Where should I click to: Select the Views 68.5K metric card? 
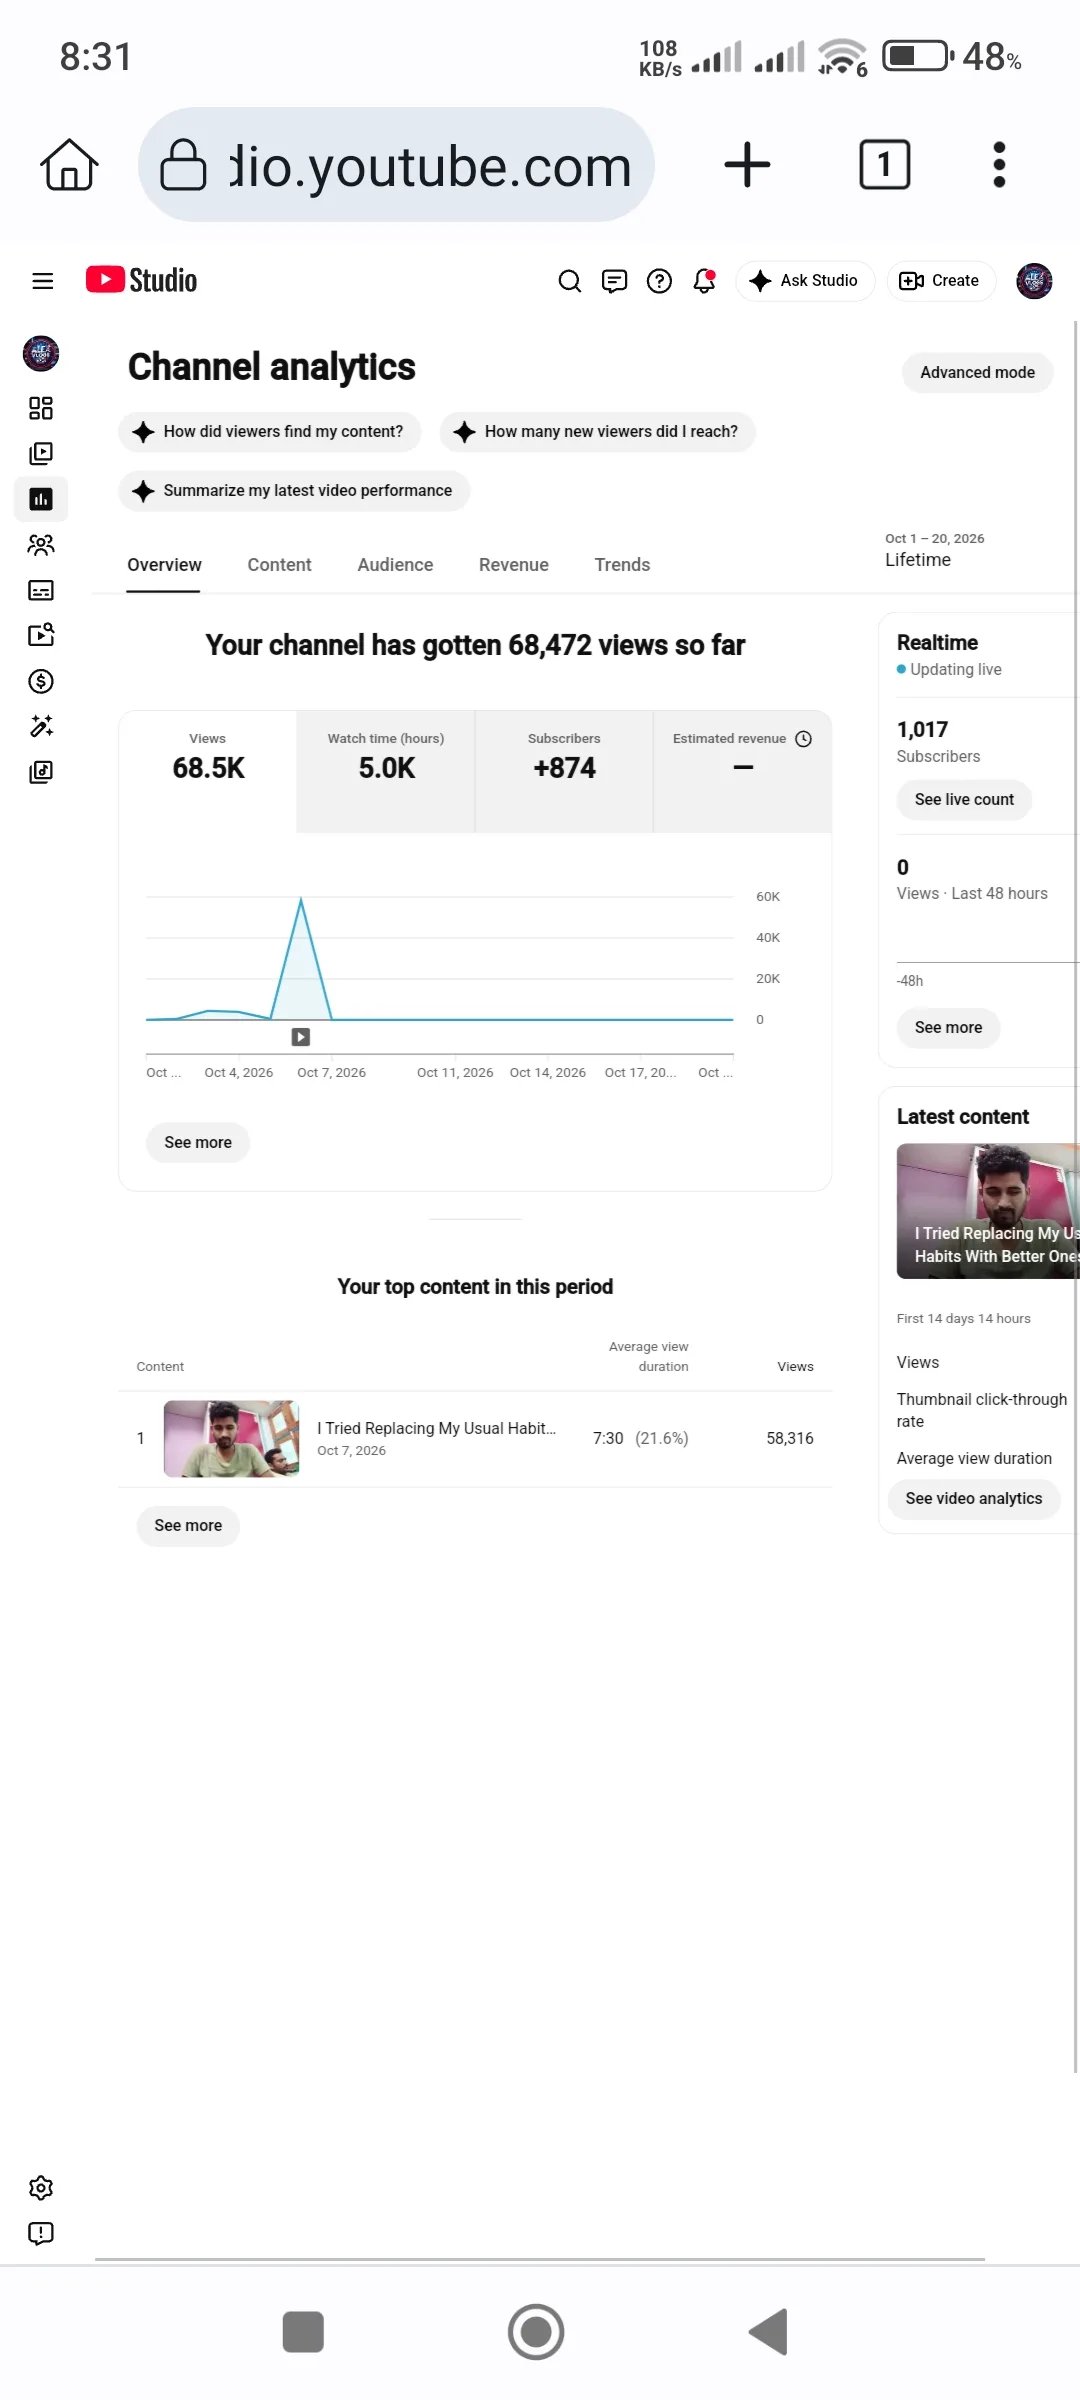(208, 771)
